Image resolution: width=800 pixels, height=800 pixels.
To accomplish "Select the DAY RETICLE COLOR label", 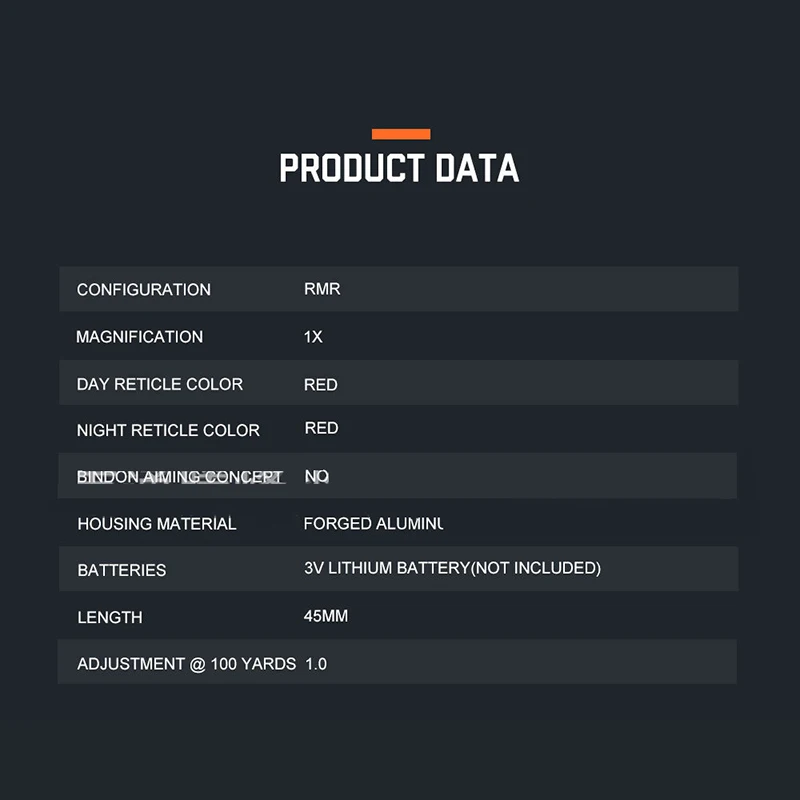I will pyautogui.click(x=160, y=384).
